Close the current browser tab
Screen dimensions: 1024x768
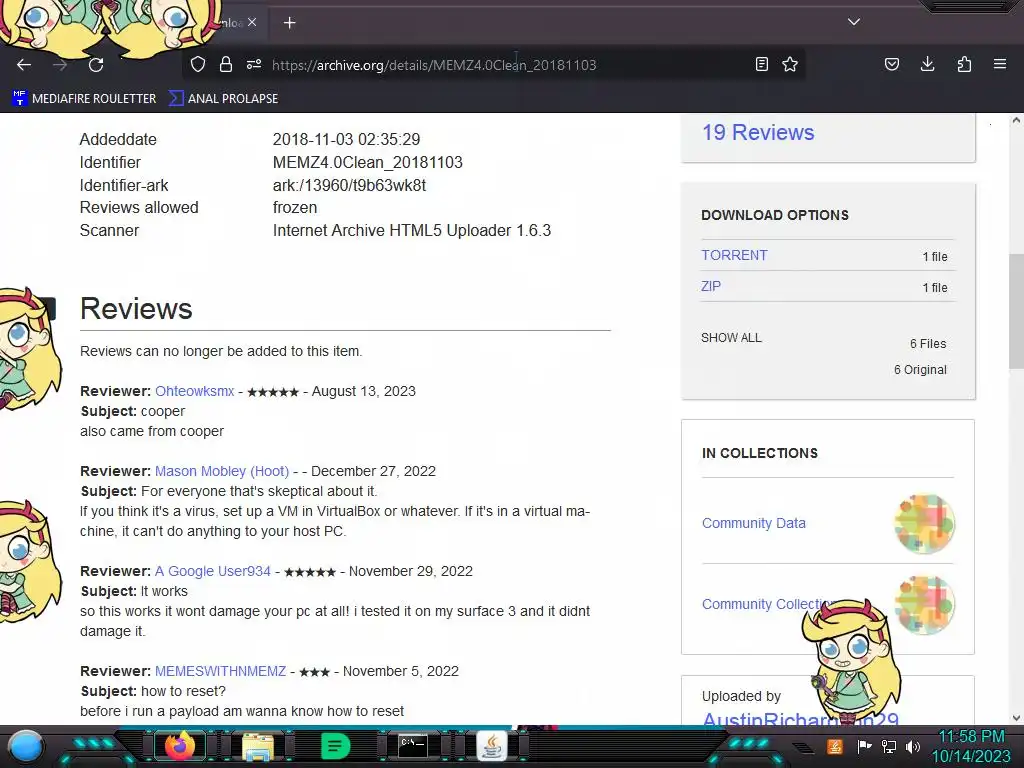point(252,22)
